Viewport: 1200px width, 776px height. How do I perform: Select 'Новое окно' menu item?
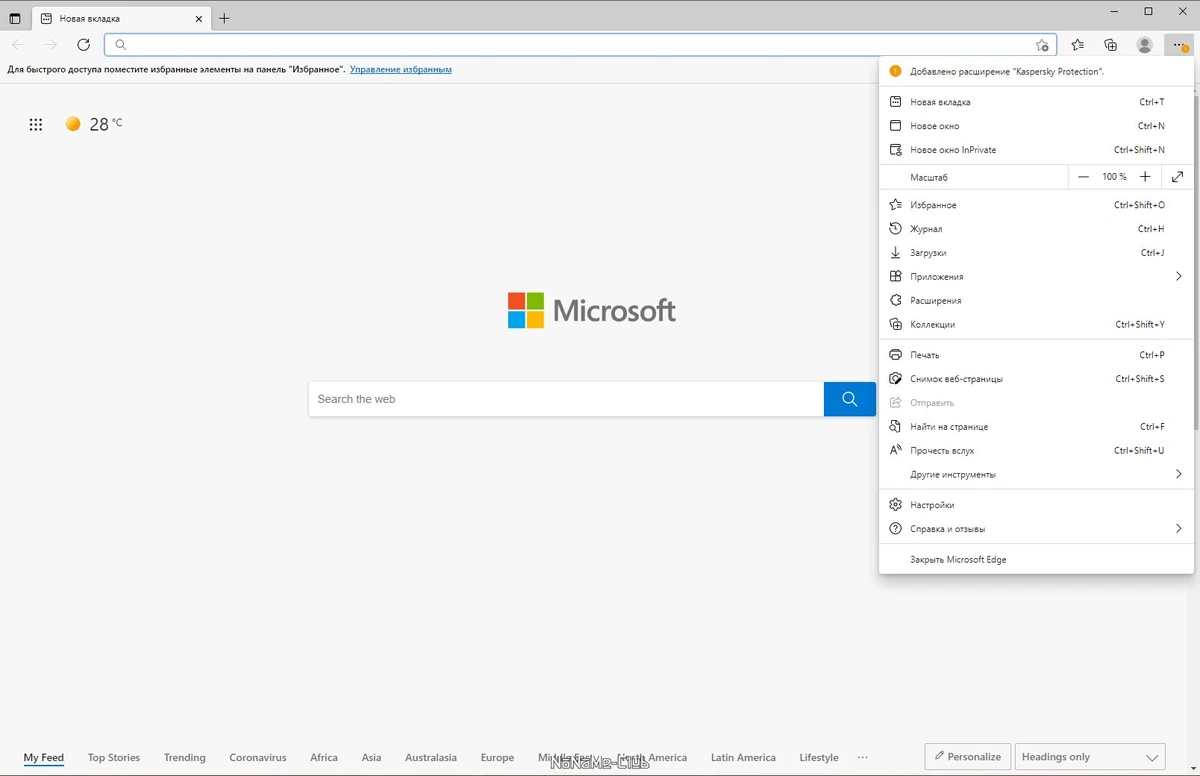coord(1036,126)
